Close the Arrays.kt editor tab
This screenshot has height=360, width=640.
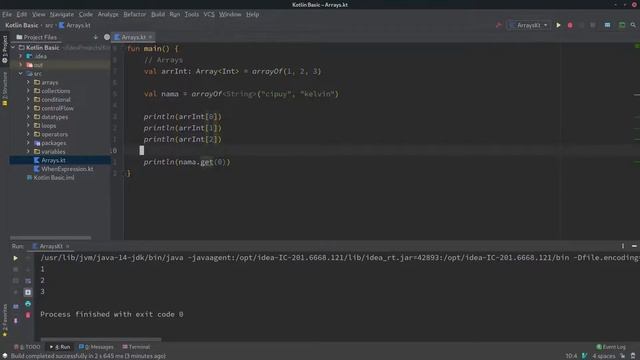point(151,37)
